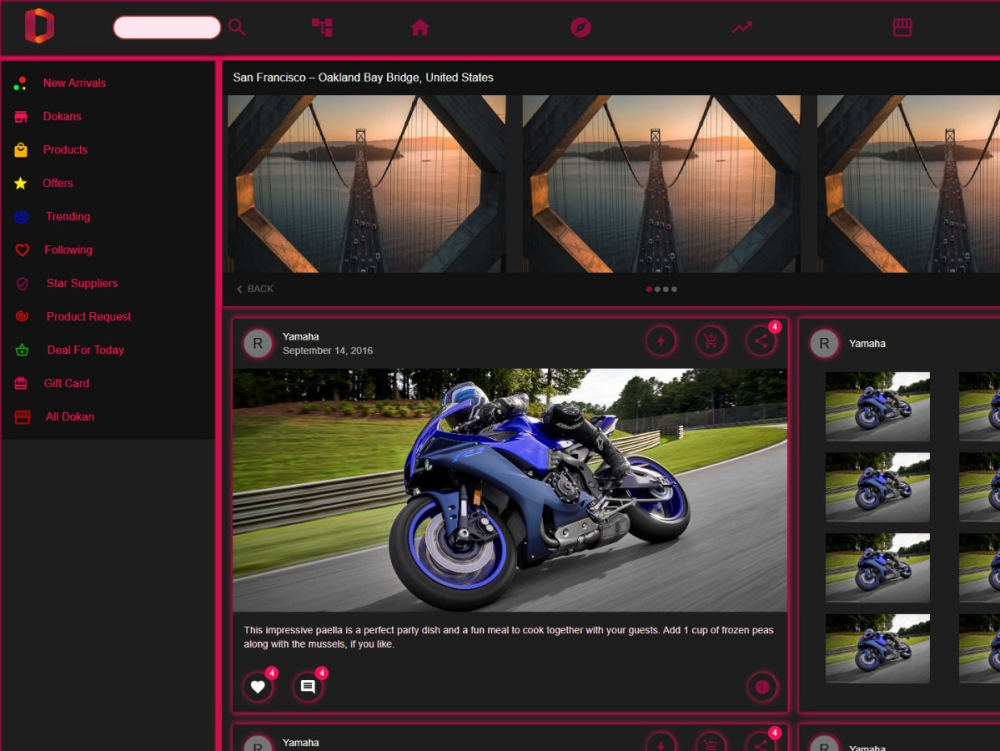Click the All Dokan store icon

(x=22, y=417)
